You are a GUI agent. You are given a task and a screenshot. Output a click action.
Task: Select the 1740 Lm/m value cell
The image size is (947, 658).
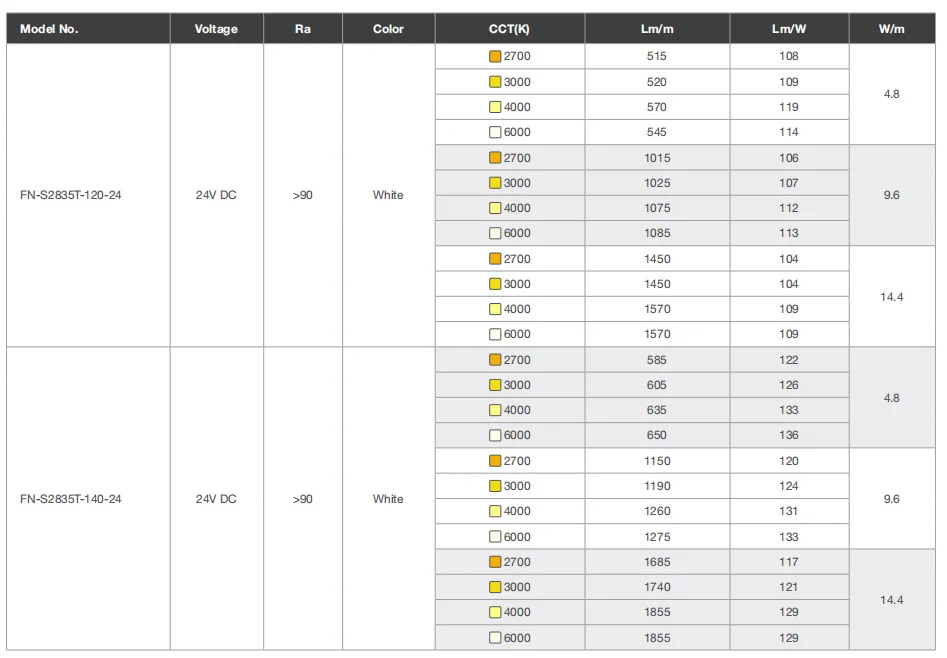[x=657, y=587]
